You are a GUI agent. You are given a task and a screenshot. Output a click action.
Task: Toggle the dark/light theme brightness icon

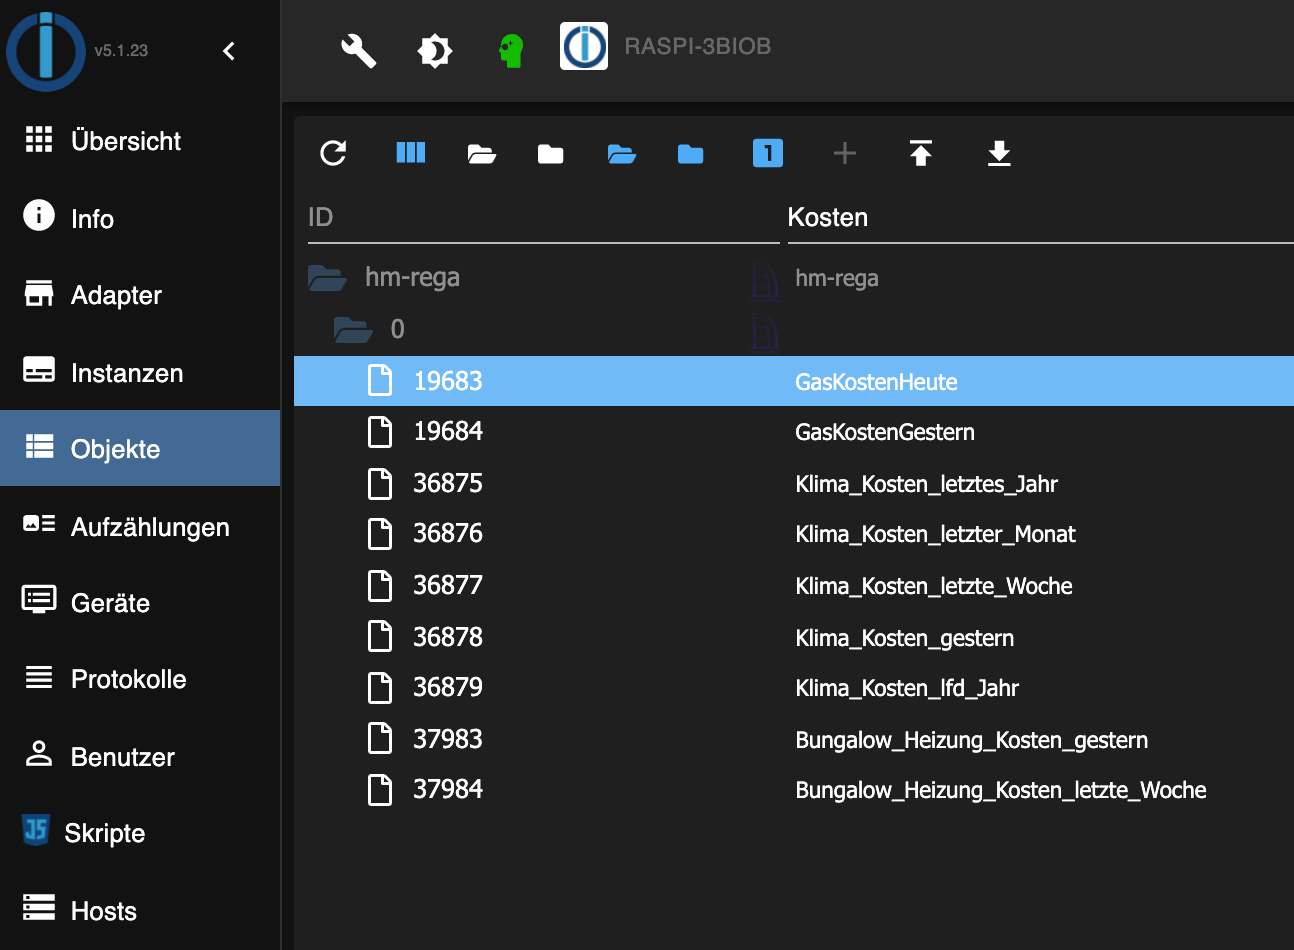point(435,50)
